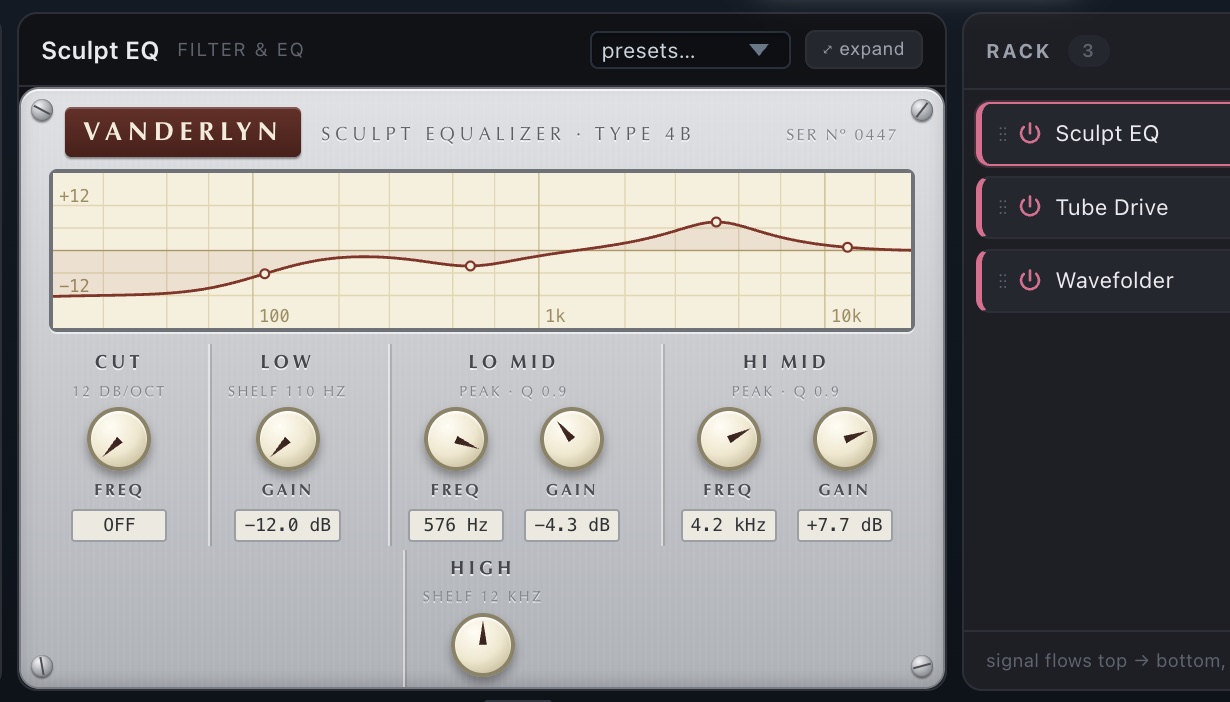Viewport: 1230px width, 702px height.
Task: Click the FILTER & EQ category label
Action: tap(240, 50)
